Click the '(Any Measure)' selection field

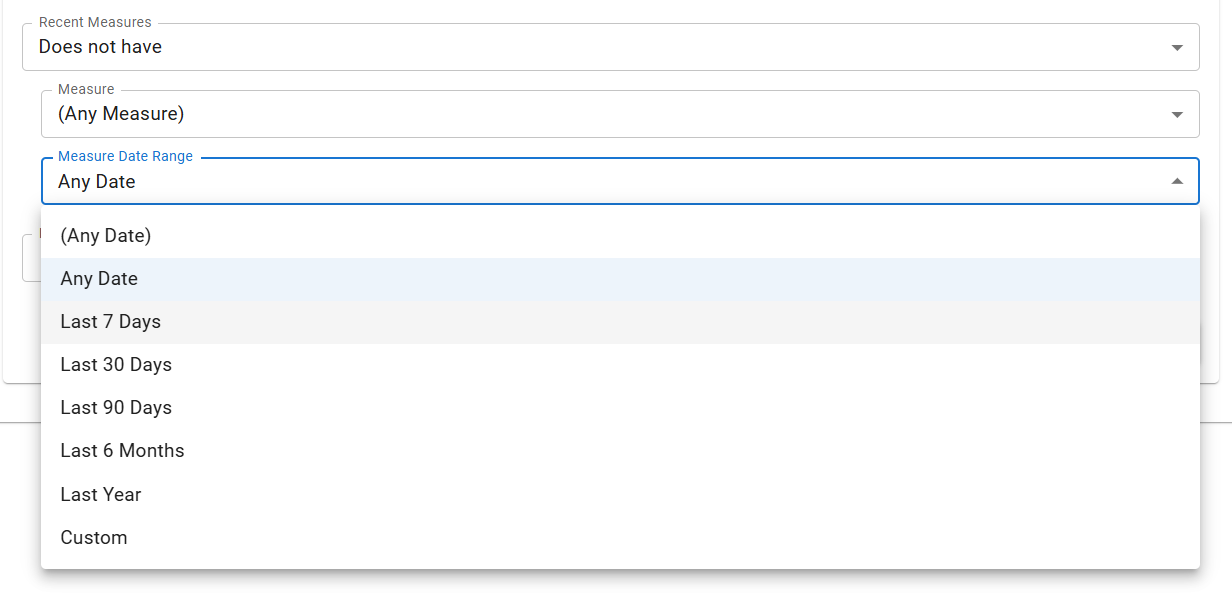click(620, 114)
